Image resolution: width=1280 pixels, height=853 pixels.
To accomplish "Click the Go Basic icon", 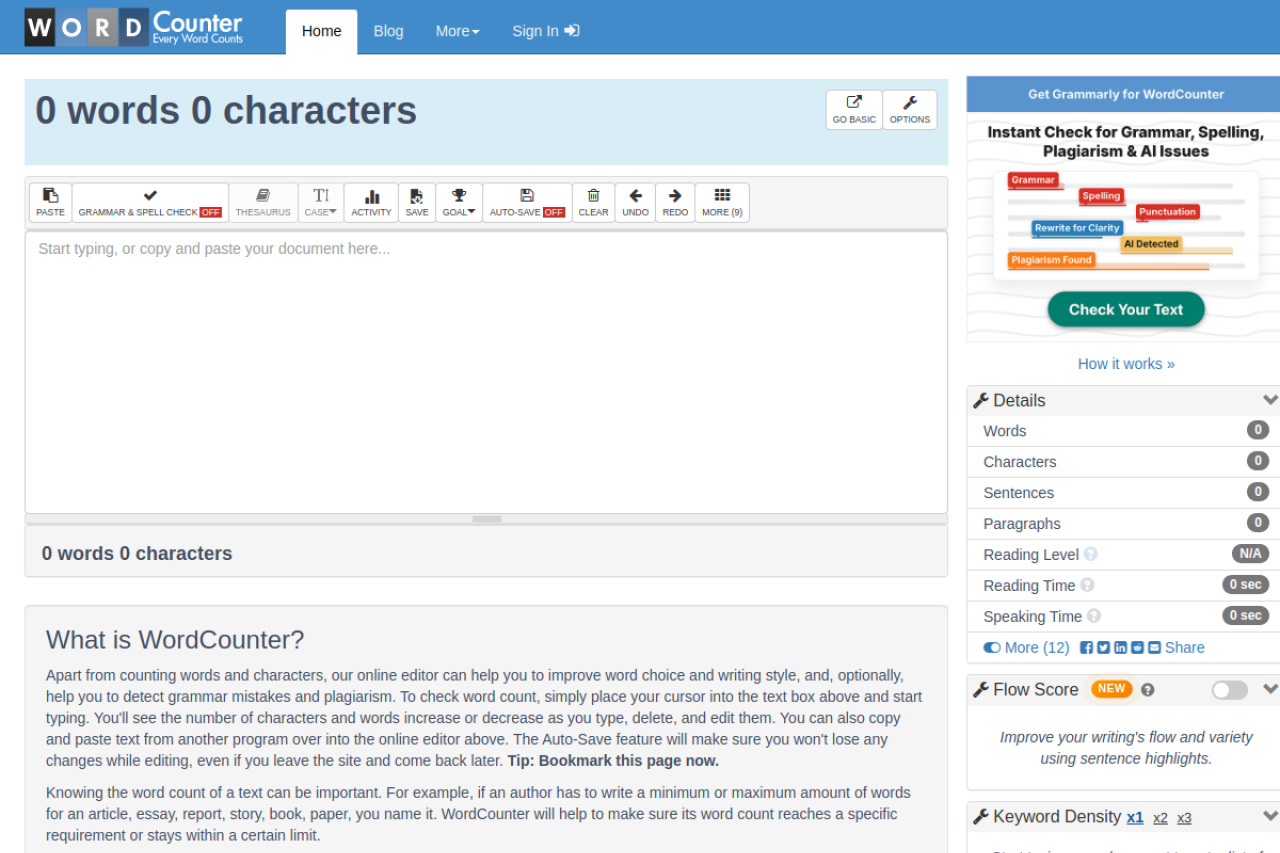I will coord(854,109).
